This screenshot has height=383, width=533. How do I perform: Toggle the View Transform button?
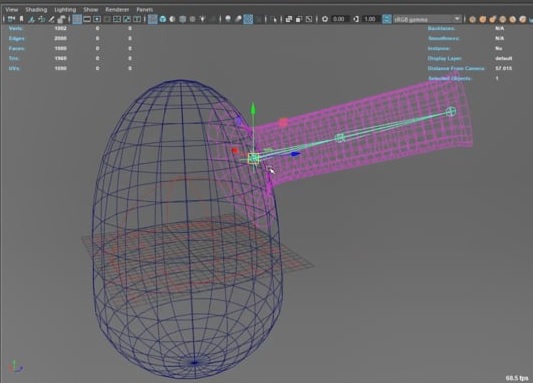(x=386, y=19)
